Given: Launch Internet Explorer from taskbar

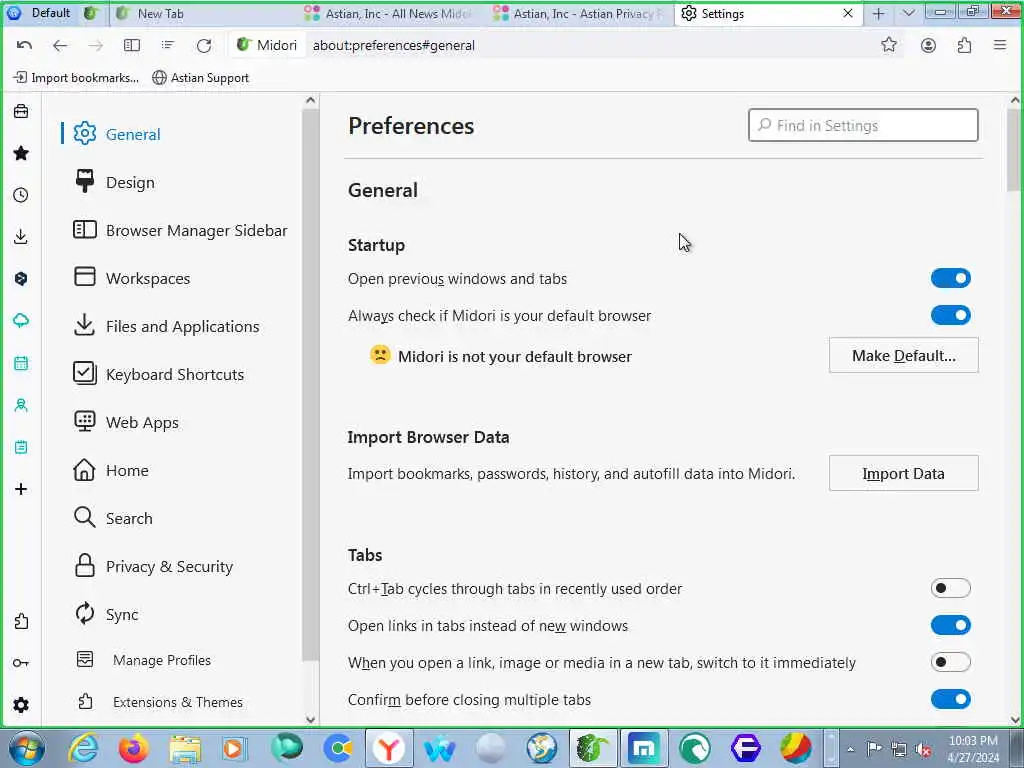Looking at the screenshot, I should tap(84, 748).
